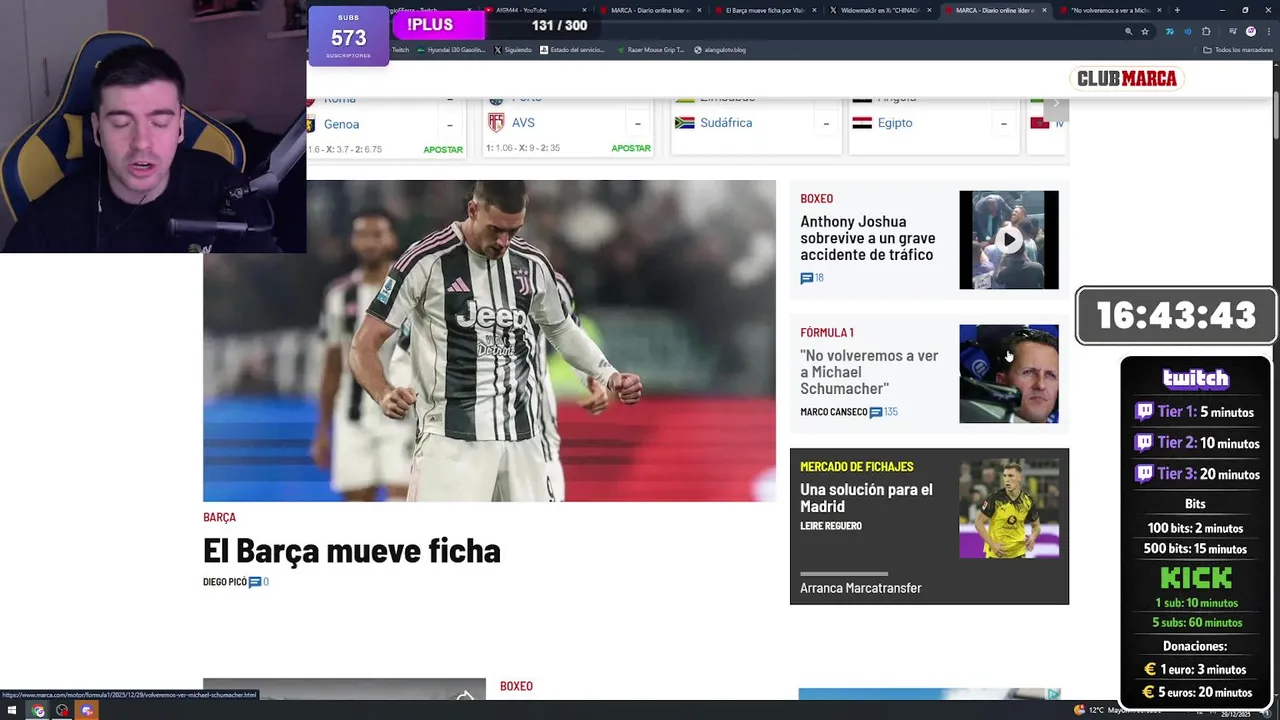This screenshot has width=1280, height=720.
Task: Click the zoom magnifier icon in address bar
Action: tap(1128, 32)
